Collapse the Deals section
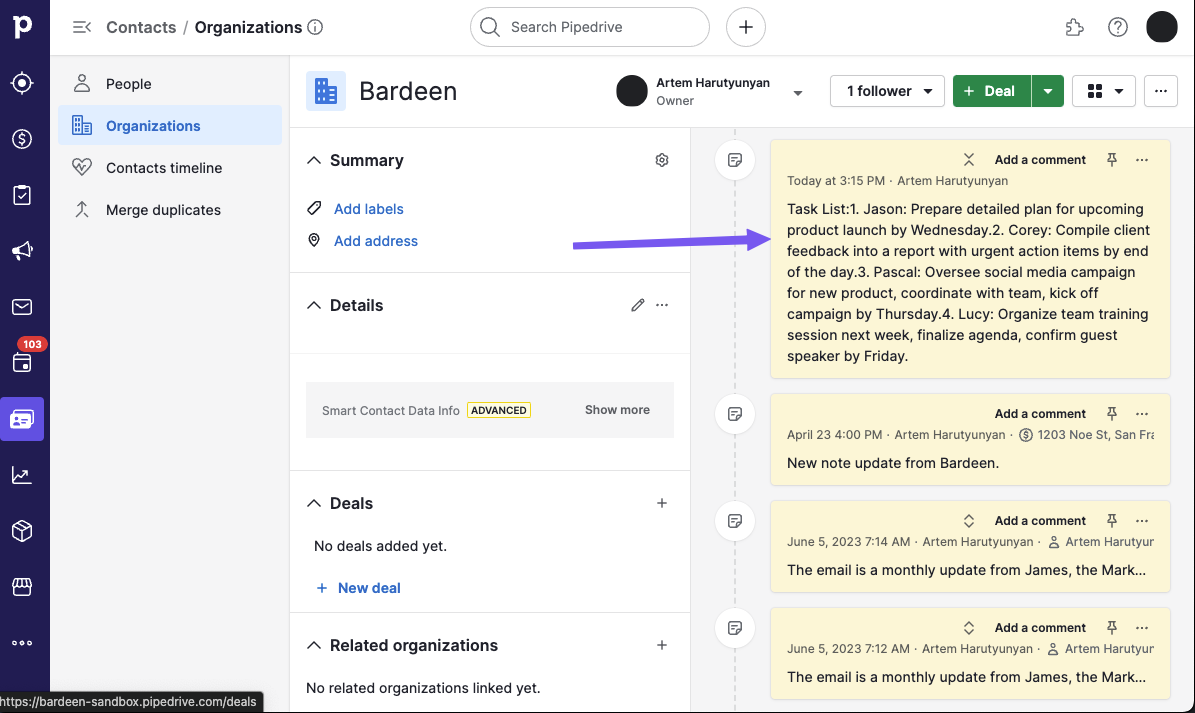Screen dimensions: 1195x713 (x=314, y=503)
